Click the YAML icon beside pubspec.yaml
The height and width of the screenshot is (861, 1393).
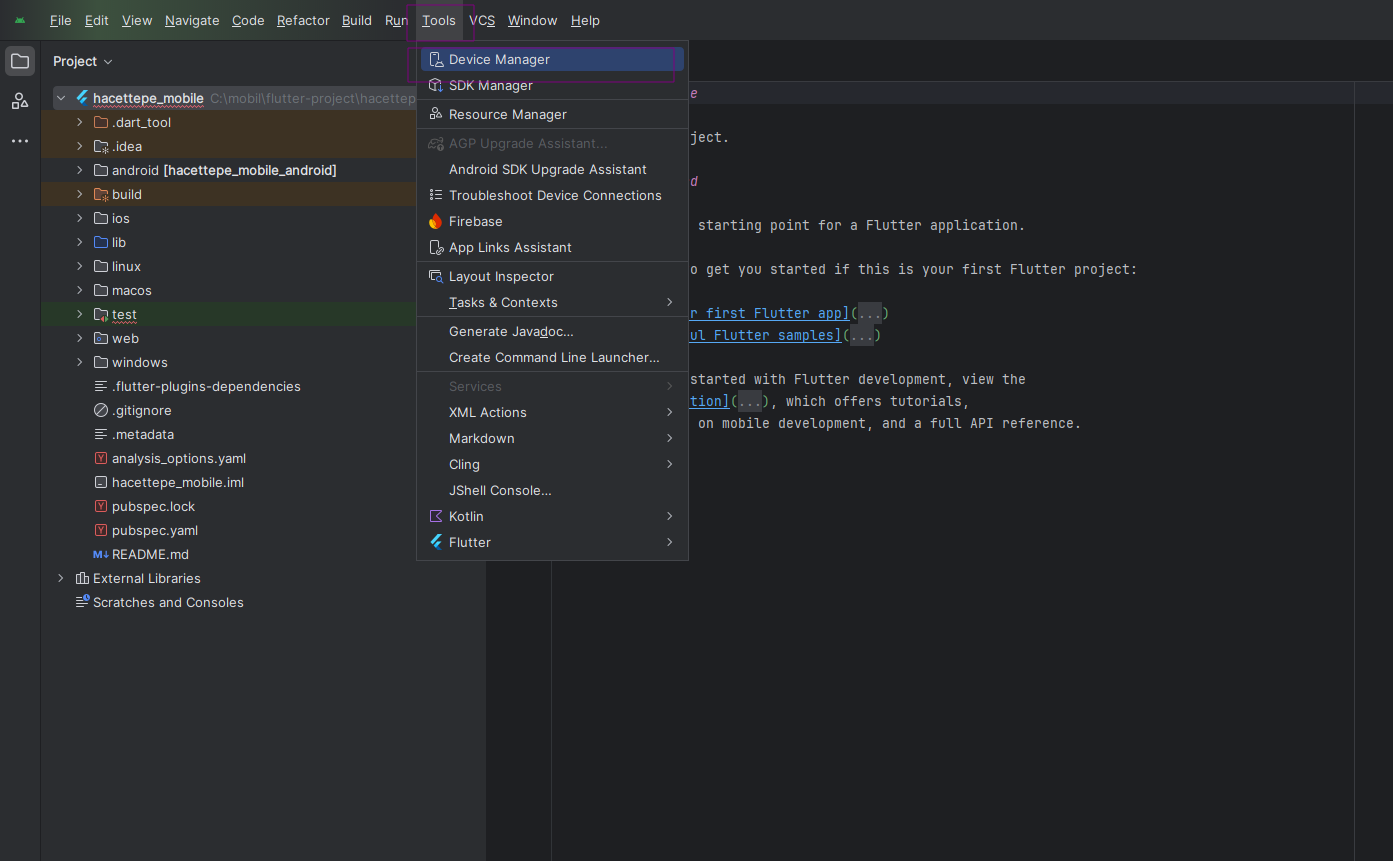coord(99,530)
